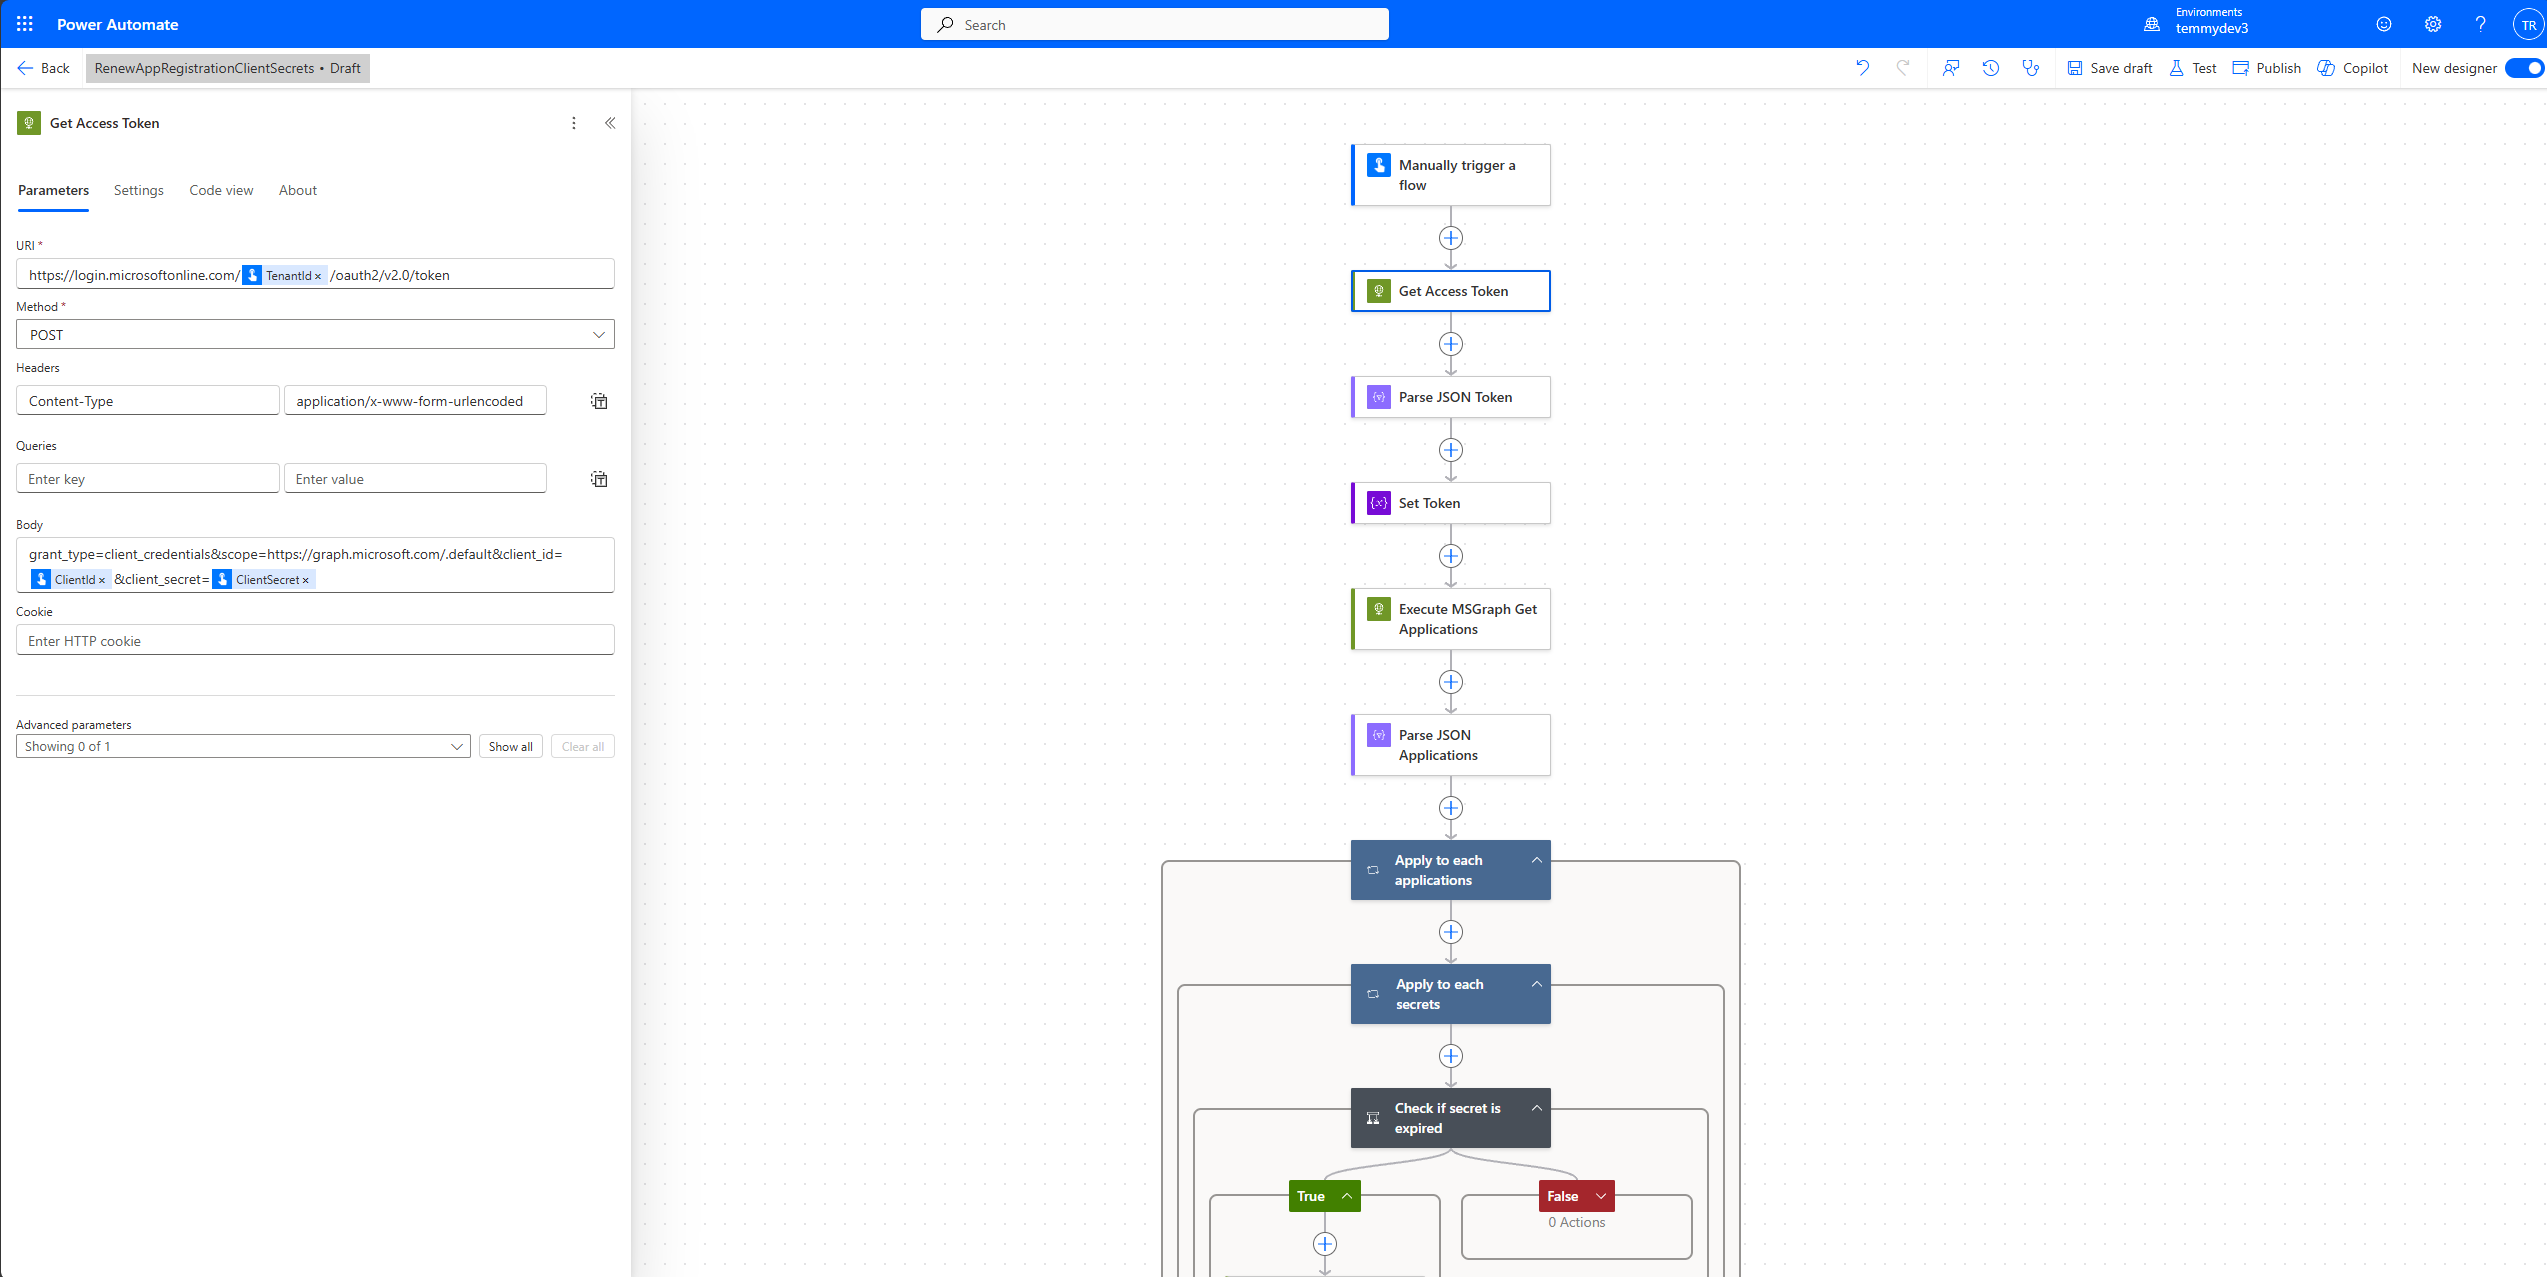
Task: Click the Queries Enter key field
Action: pyautogui.click(x=148, y=479)
